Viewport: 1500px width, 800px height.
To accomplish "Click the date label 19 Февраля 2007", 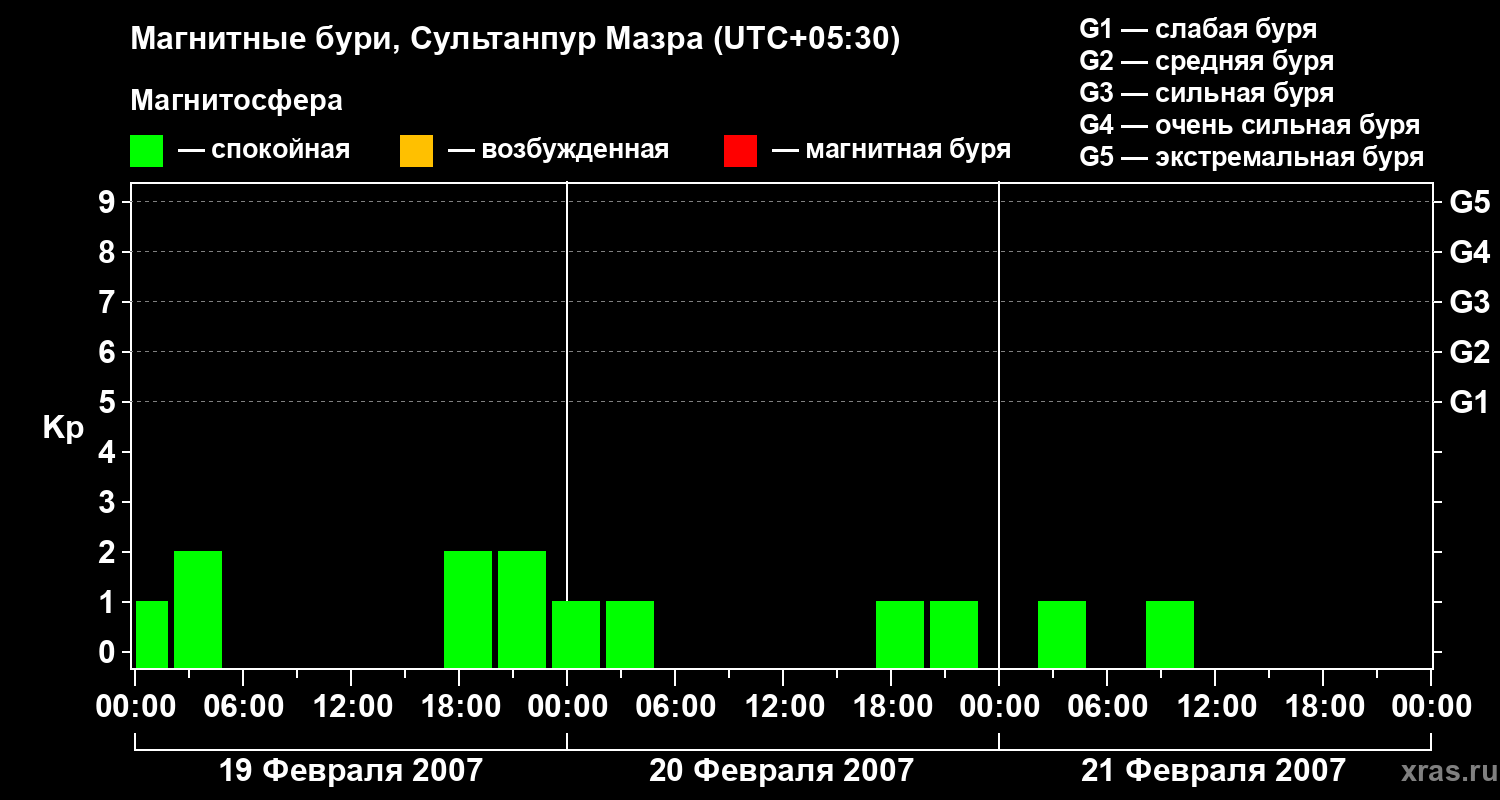I will click(350, 771).
